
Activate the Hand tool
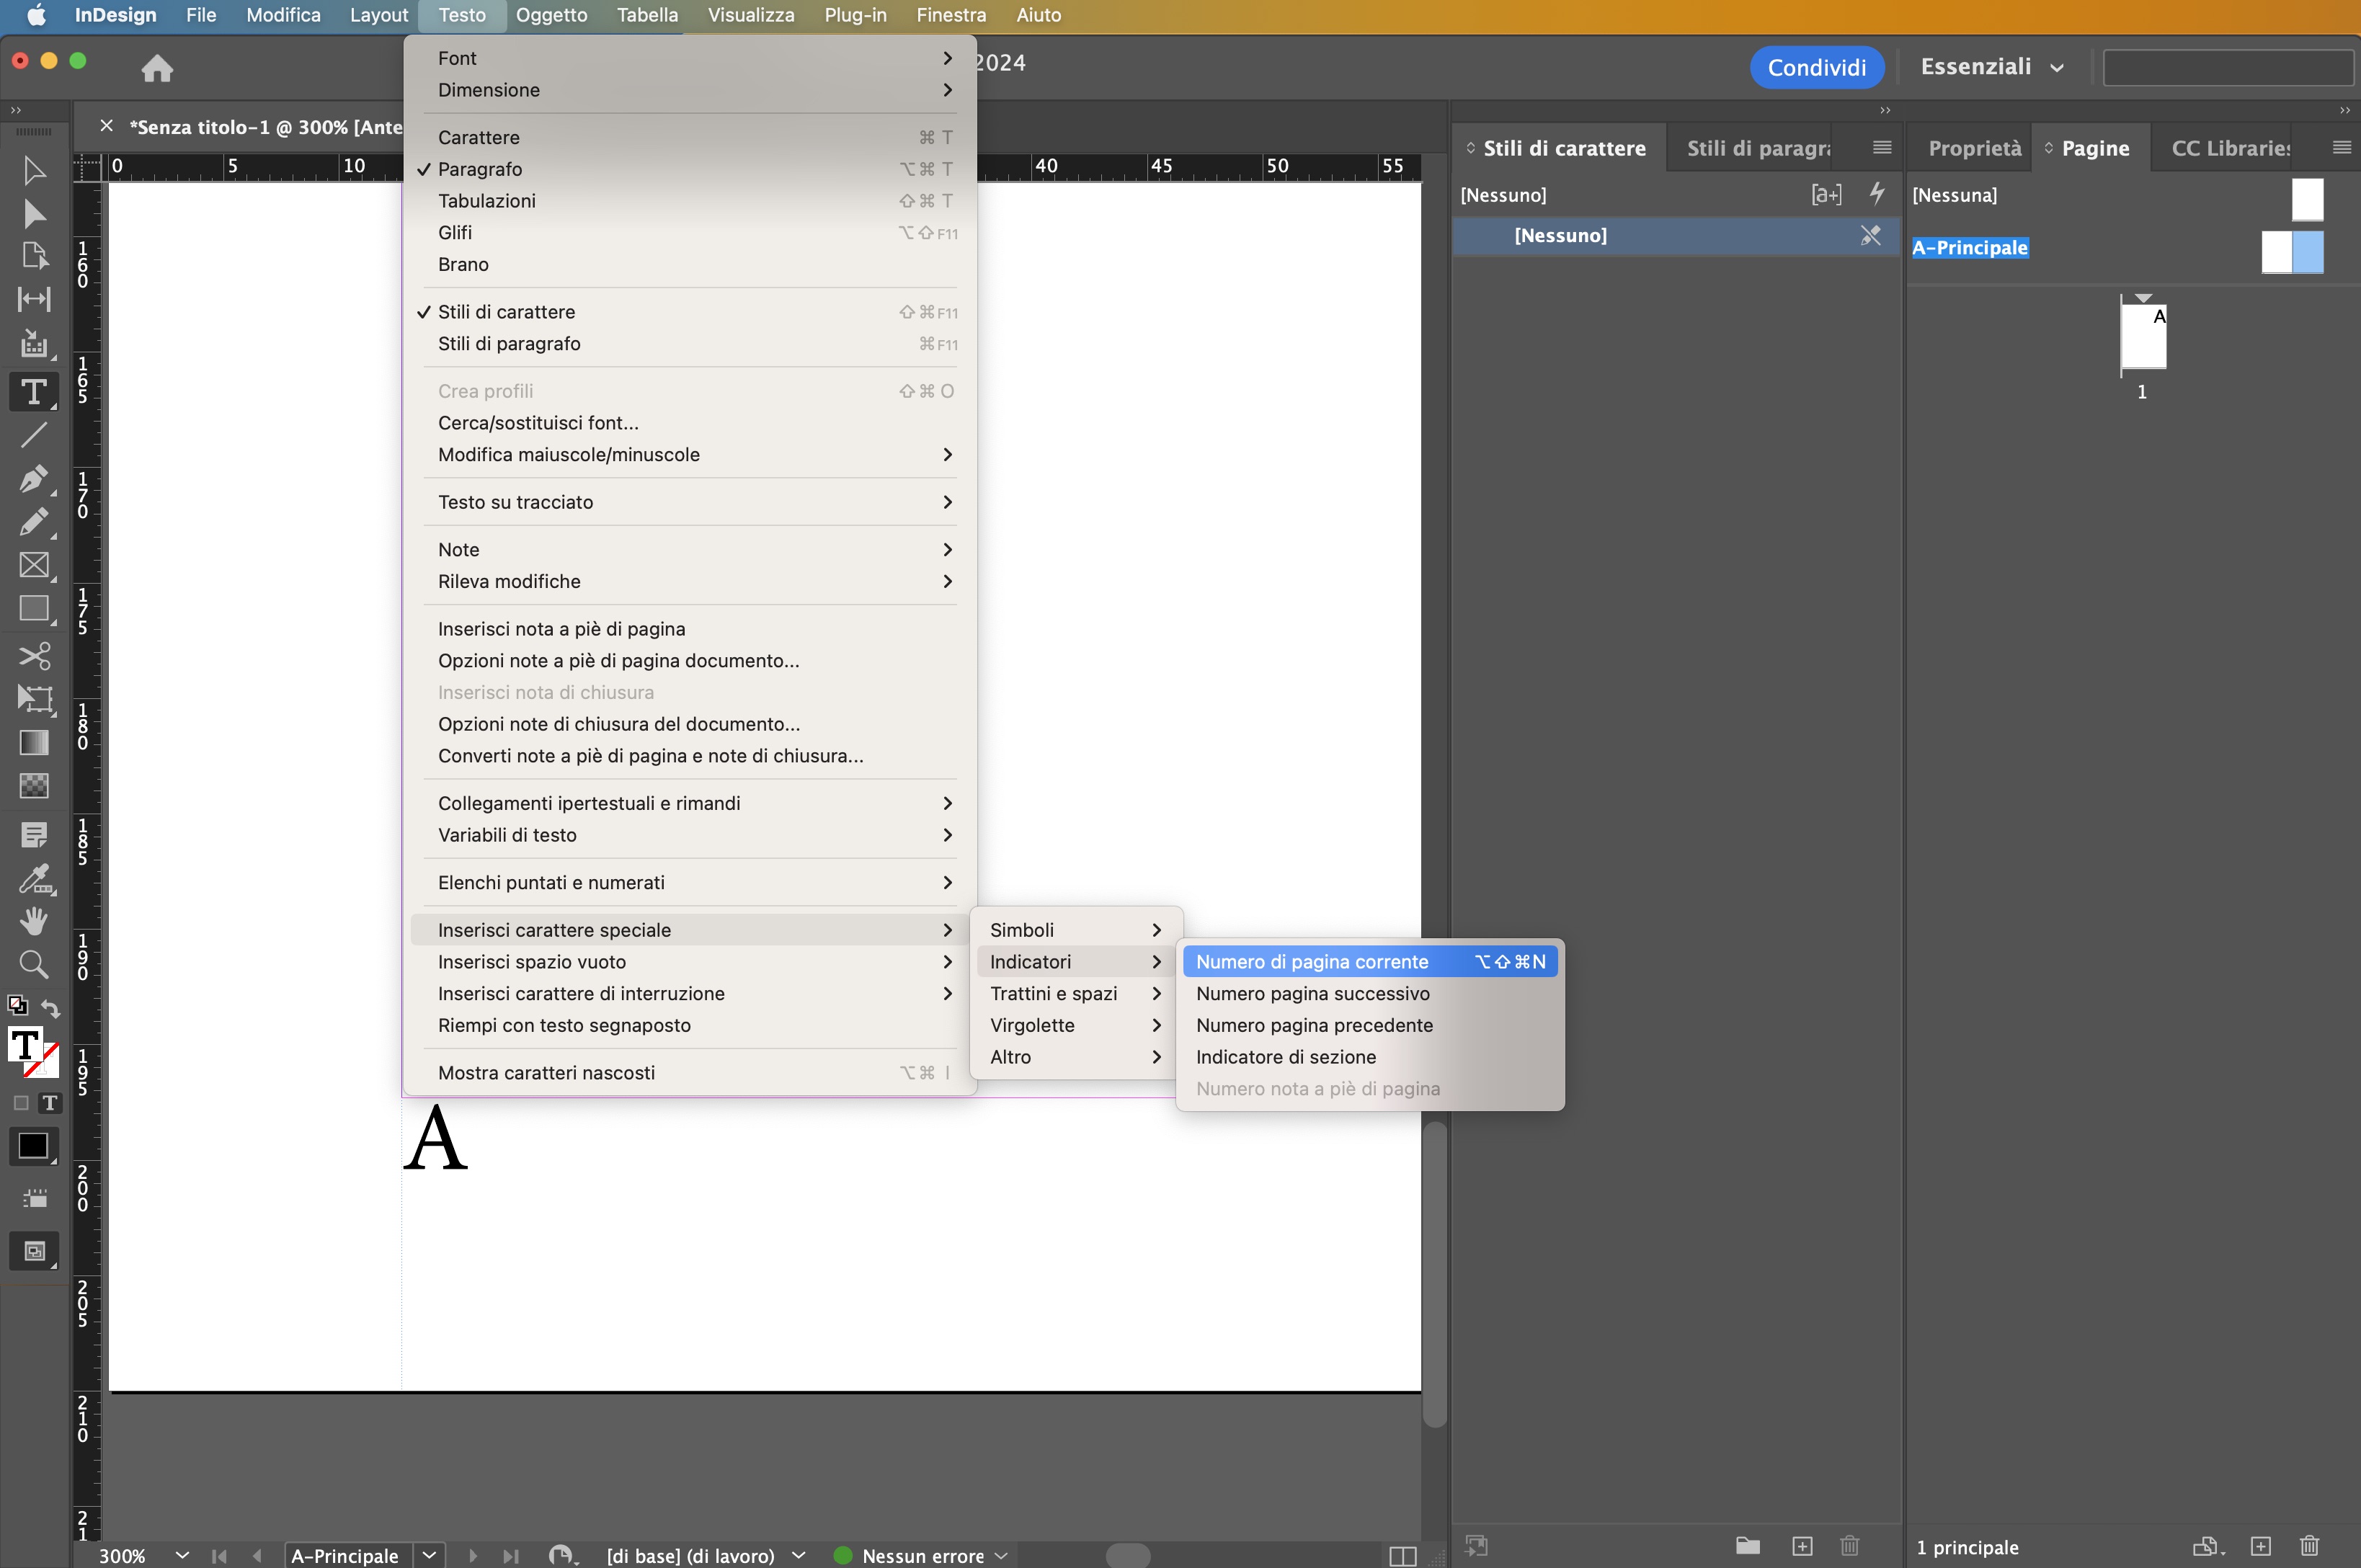[34, 920]
